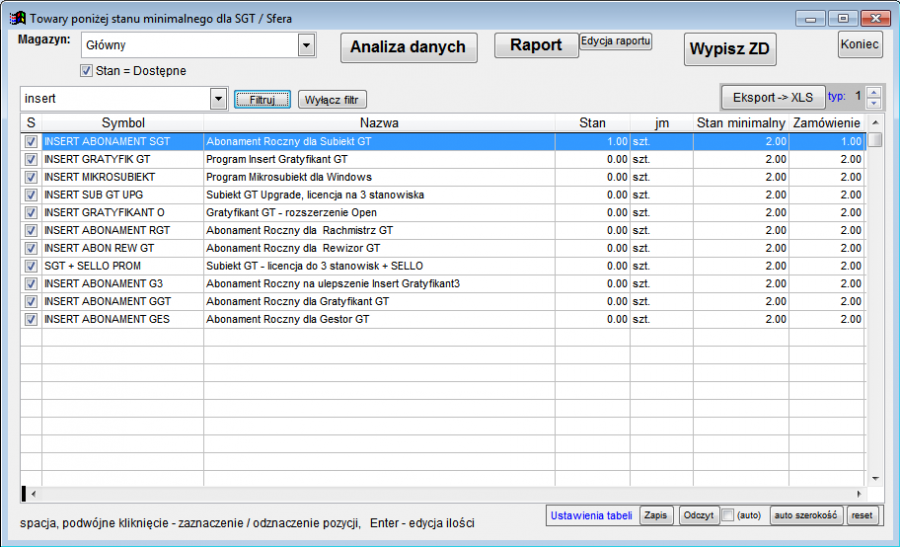900x547 pixels.
Task: Load table settings with Odczyt
Action: point(699,515)
